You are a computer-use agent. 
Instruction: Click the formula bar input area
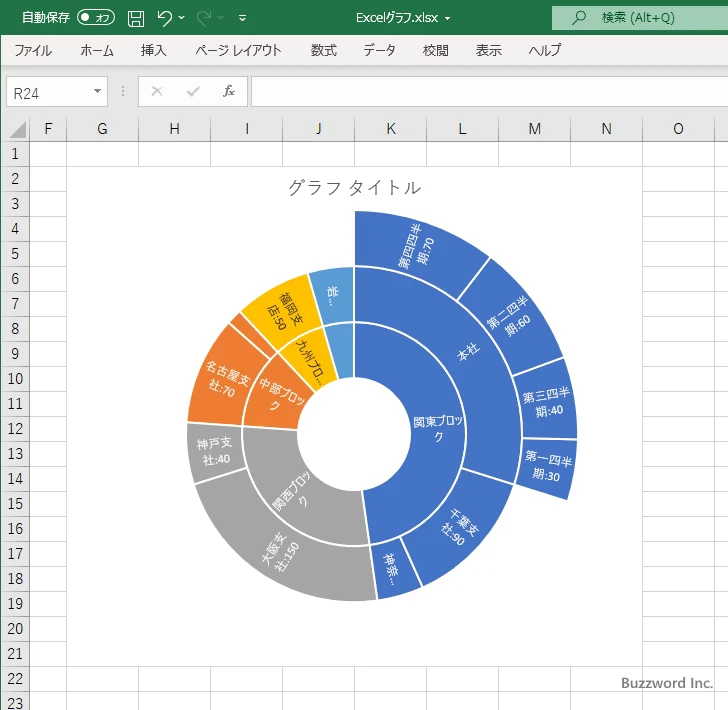coord(489,92)
